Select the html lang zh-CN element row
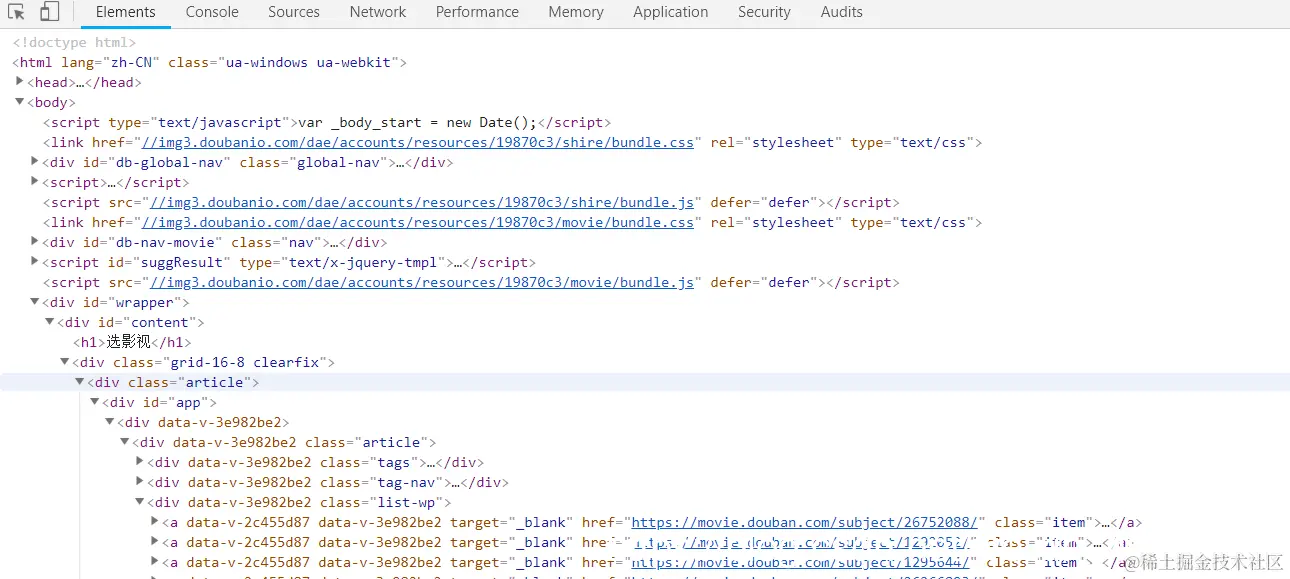This screenshot has height=579, width=1290. point(210,62)
